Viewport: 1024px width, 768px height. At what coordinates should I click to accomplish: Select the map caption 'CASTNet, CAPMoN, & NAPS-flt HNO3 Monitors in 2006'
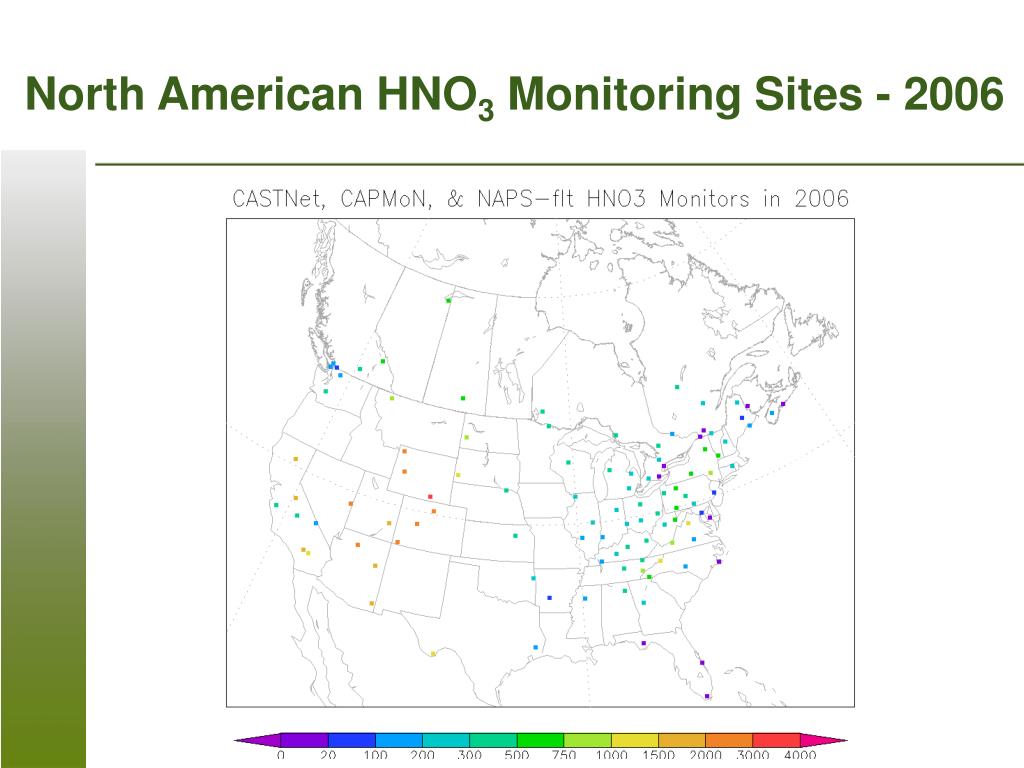[540, 199]
